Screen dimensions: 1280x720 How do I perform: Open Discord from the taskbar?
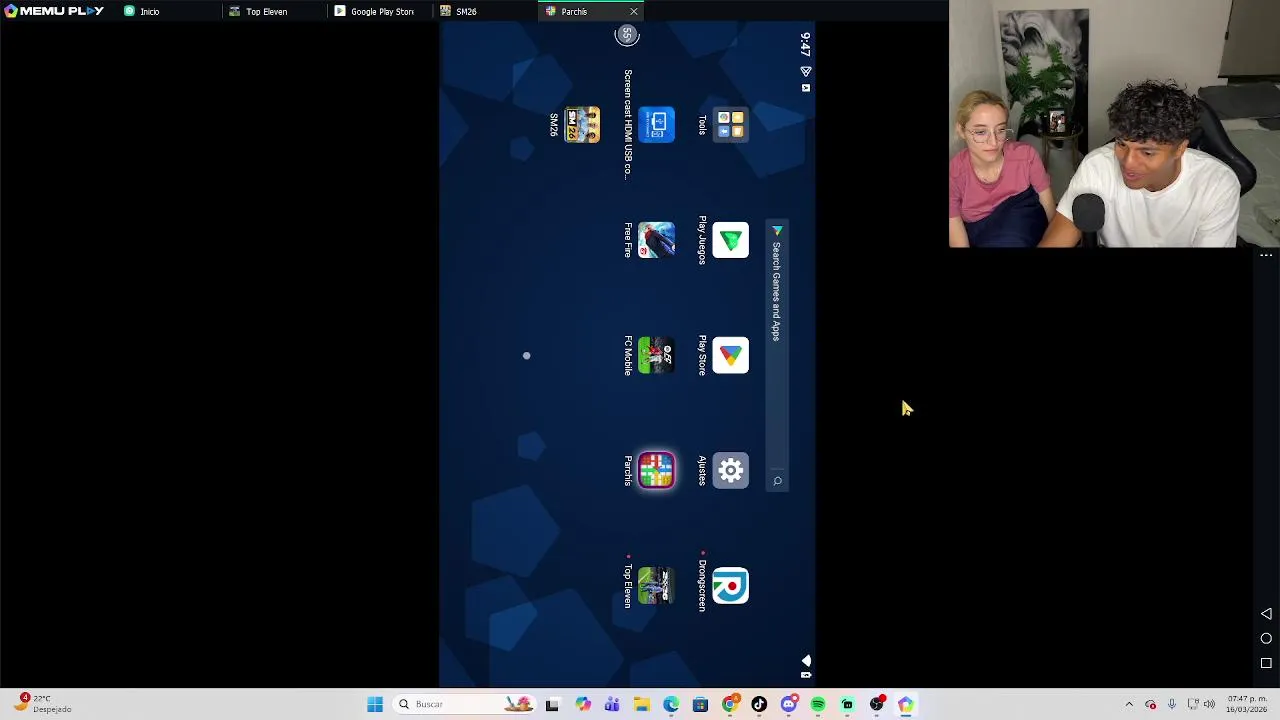tap(789, 704)
